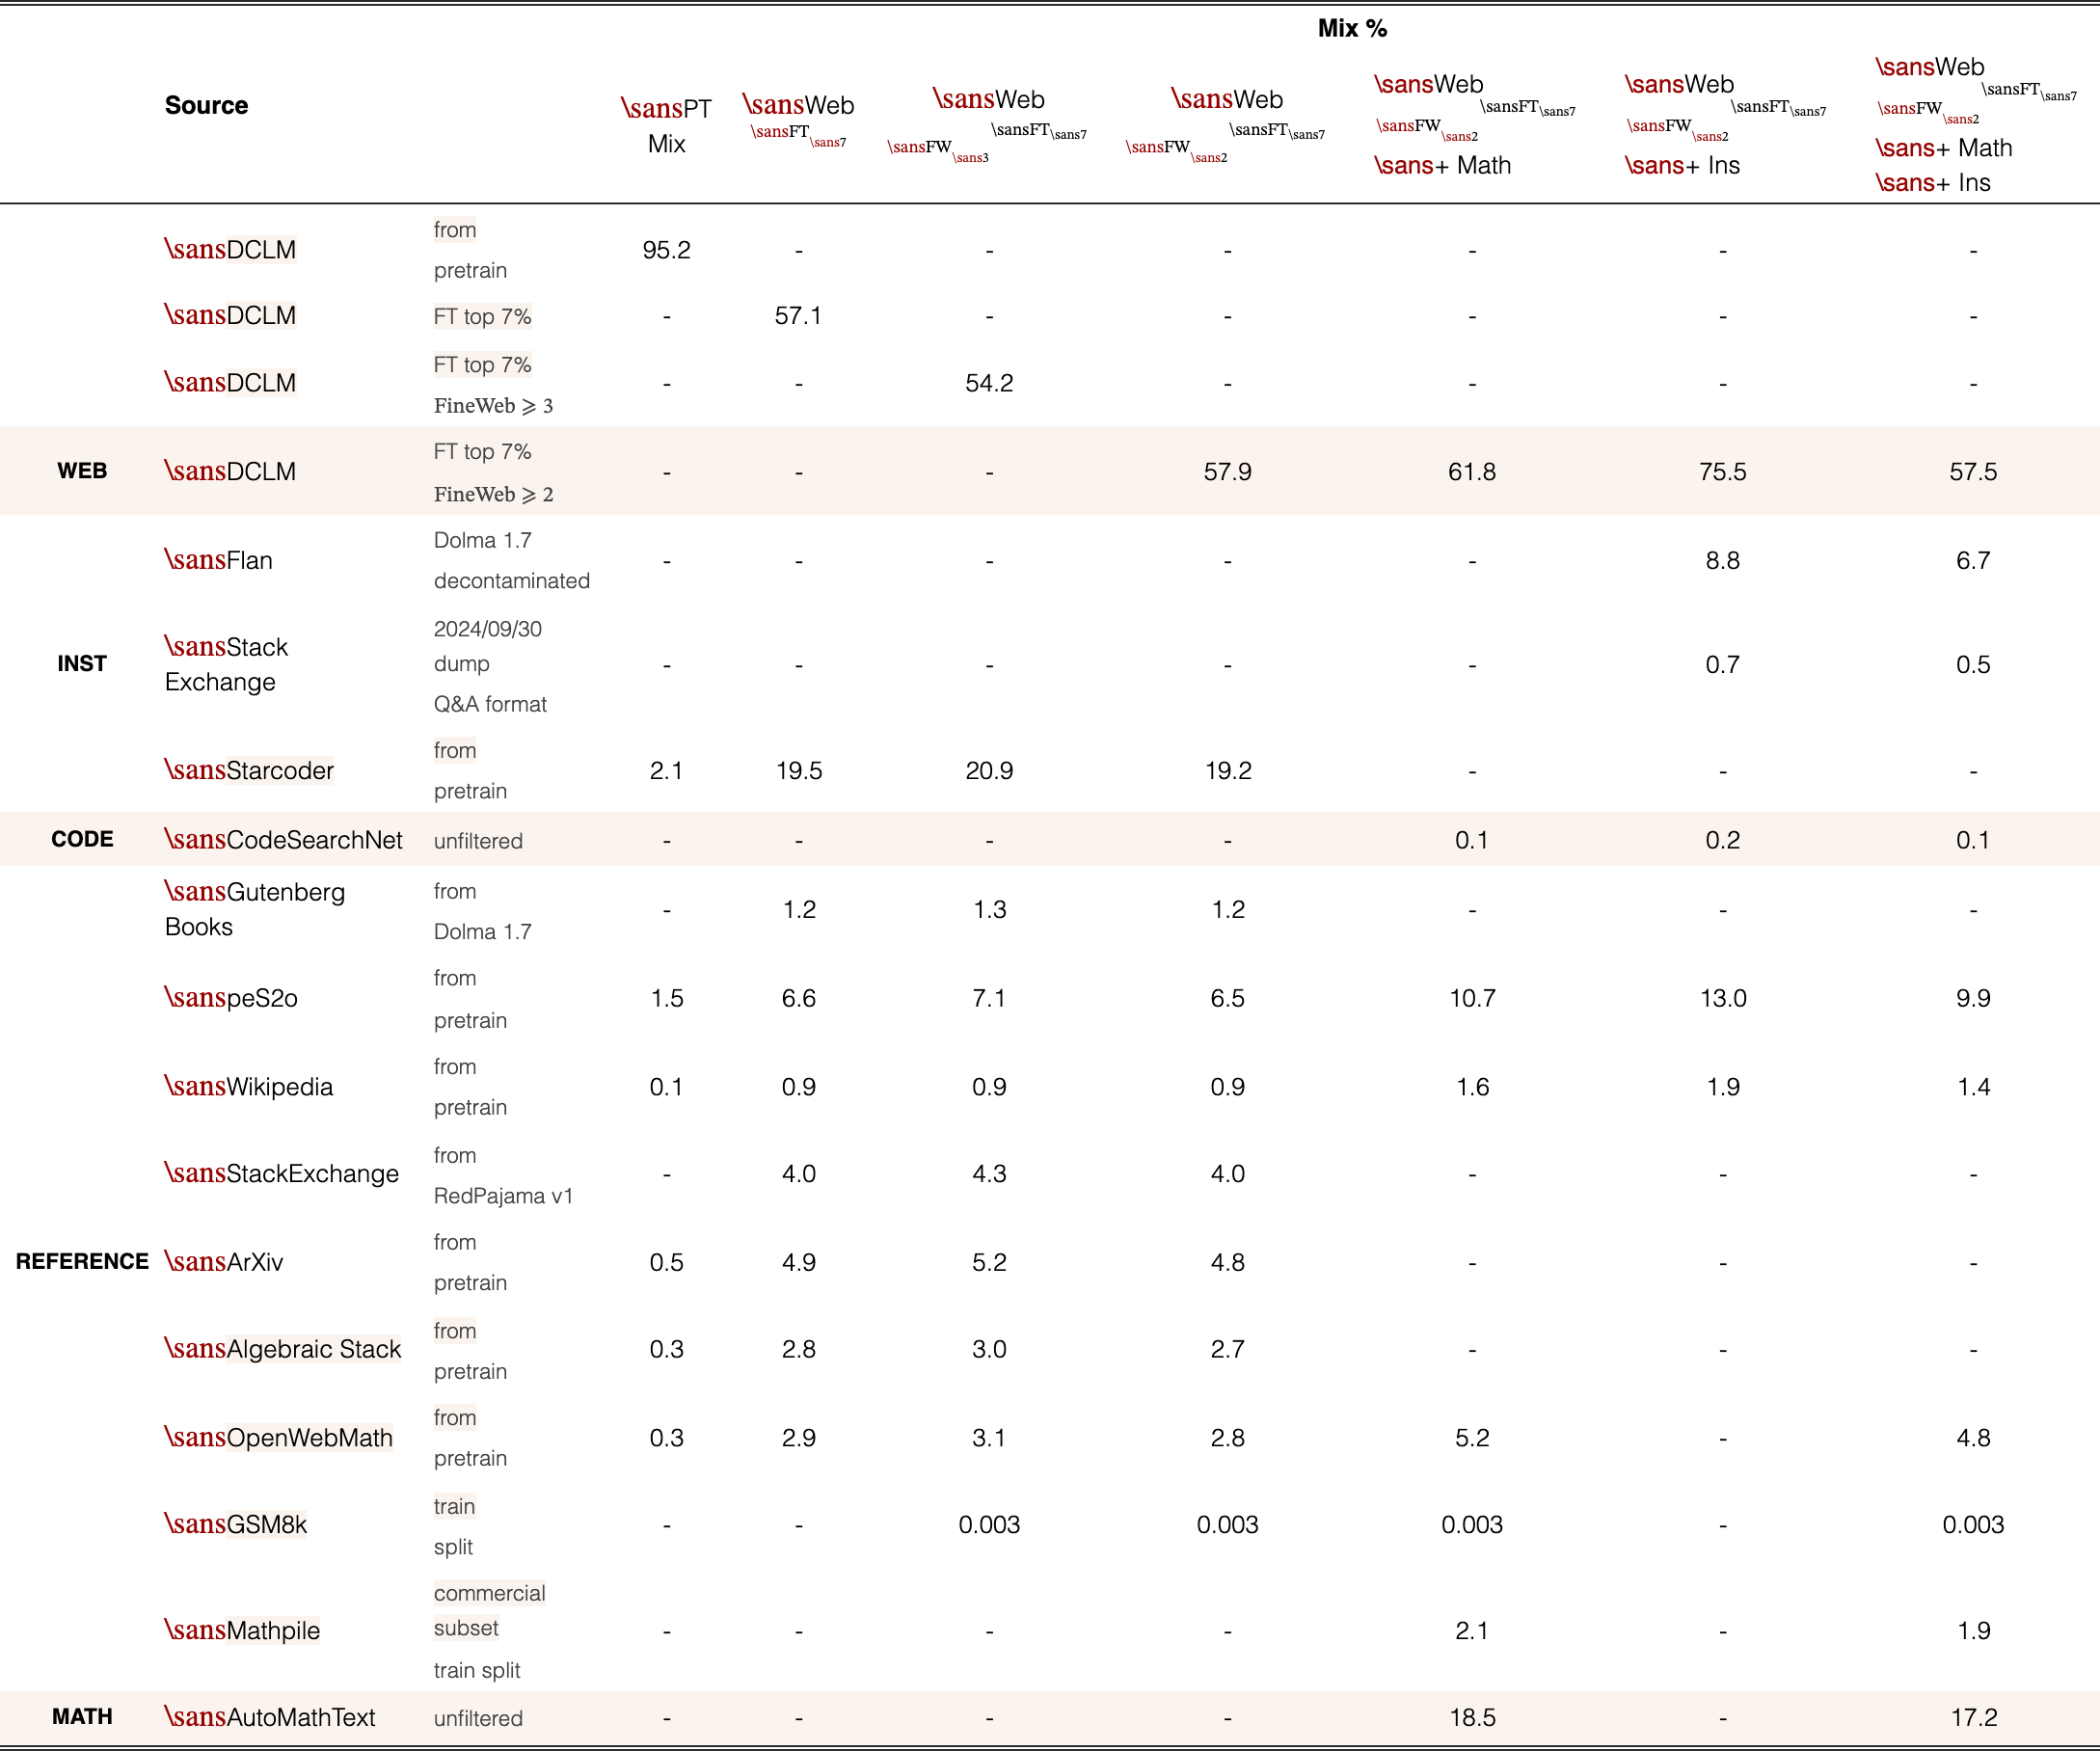The image size is (2100, 1751).
Task: Click the Mathpile source name
Action: pos(241,1630)
